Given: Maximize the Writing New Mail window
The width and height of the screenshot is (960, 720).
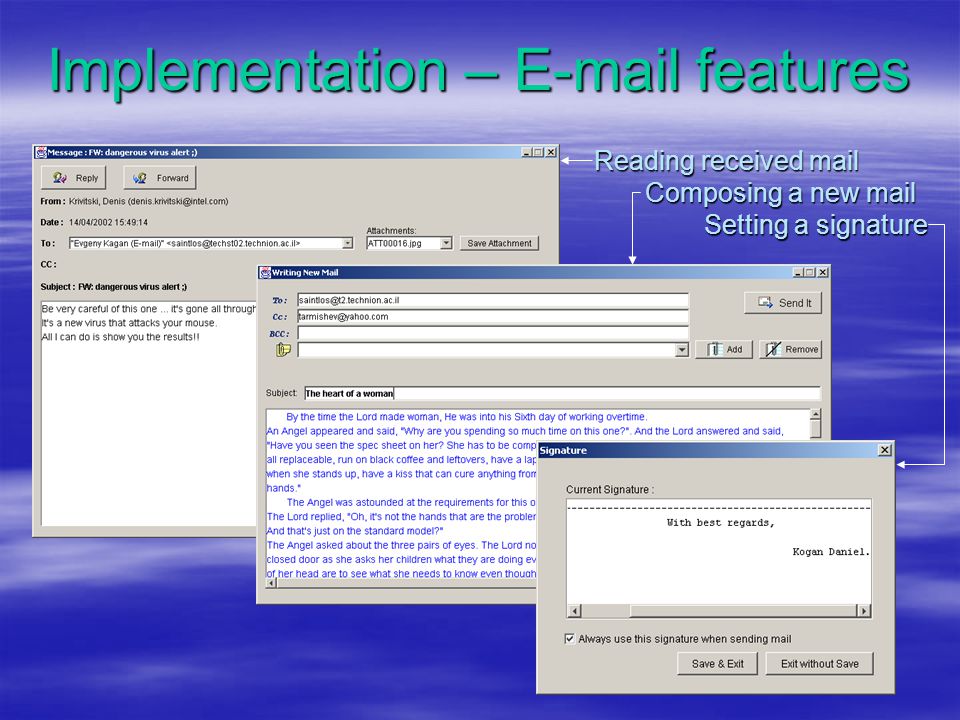Looking at the screenshot, I should [x=810, y=272].
